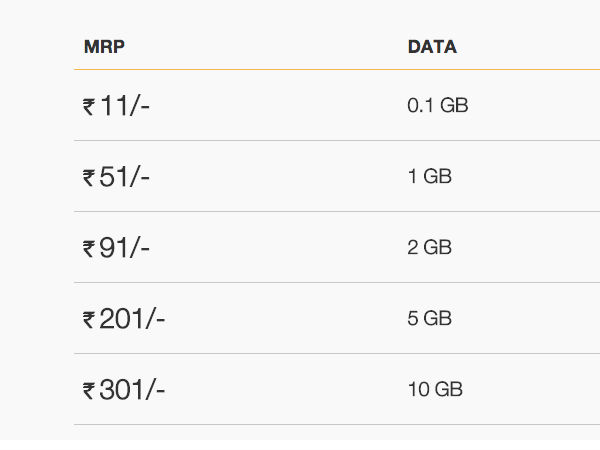Viewport: 600px width, 450px height.
Task: Select the ₹11/- plan price
Action: (x=116, y=105)
